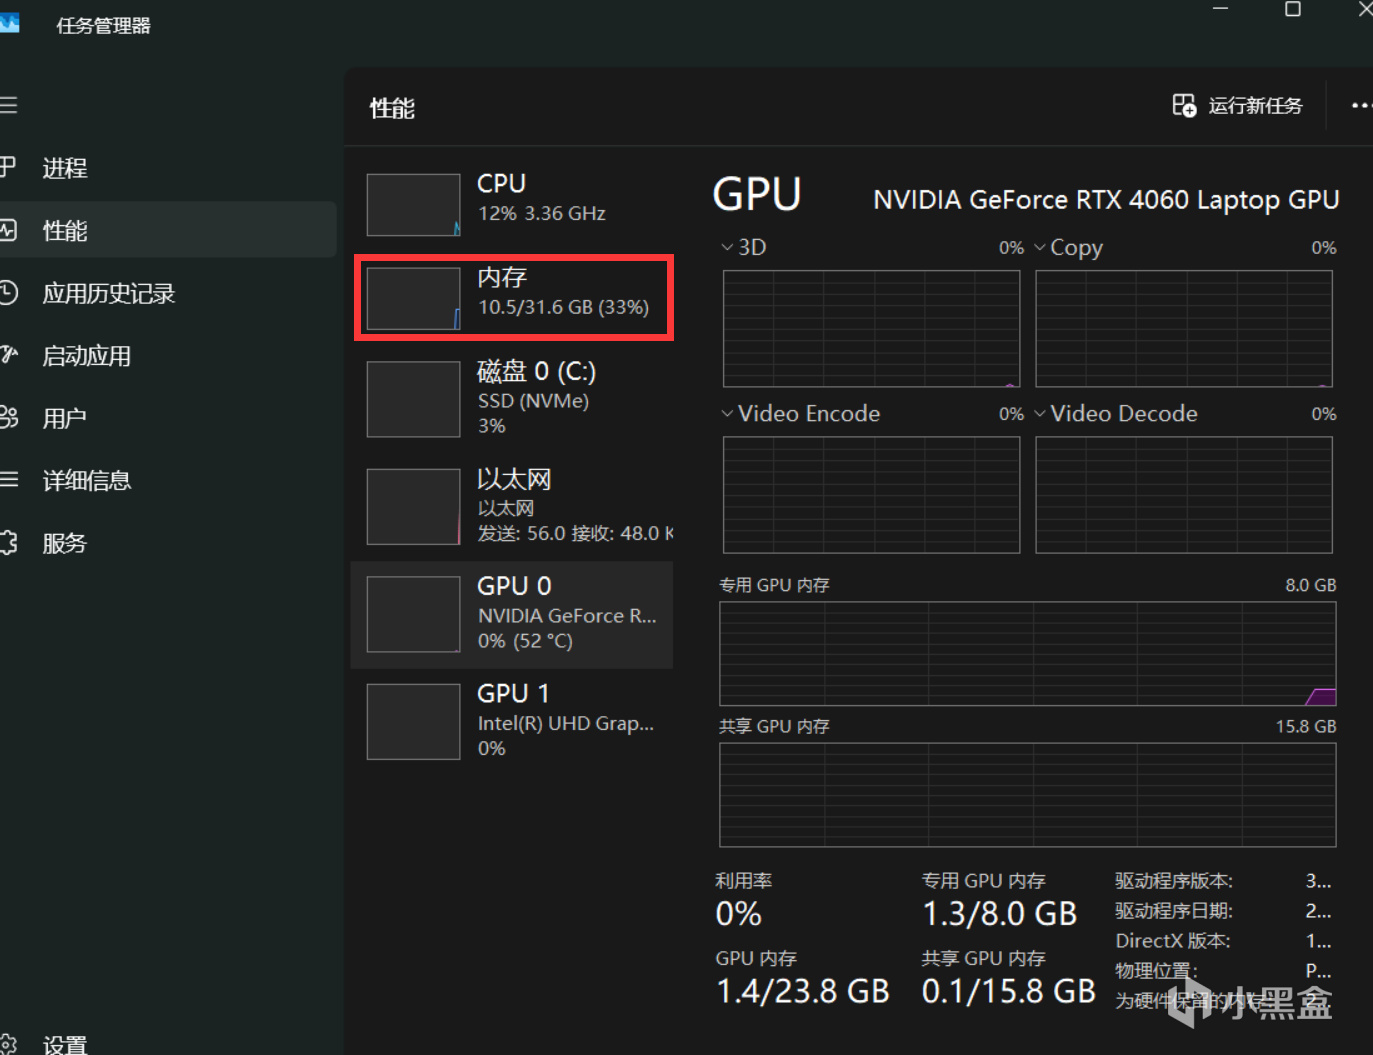Click the Memory (内存) entry label

coord(502,277)
